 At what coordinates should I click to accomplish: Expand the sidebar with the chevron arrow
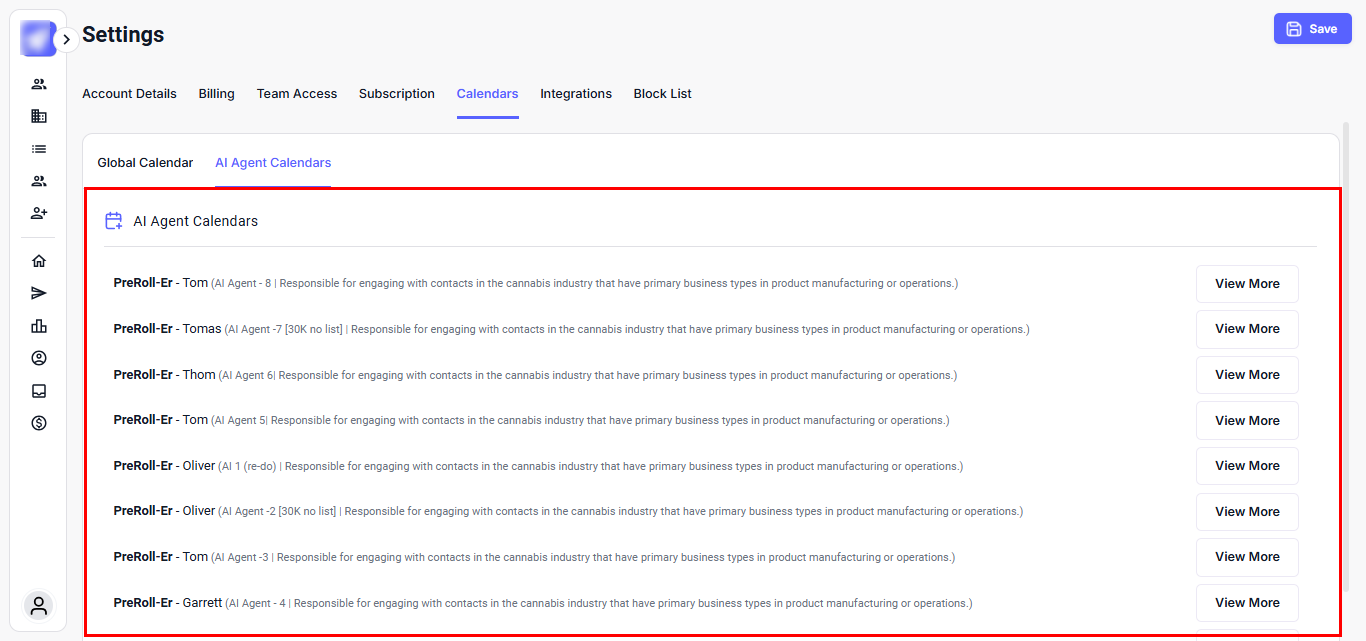point(66,39)
